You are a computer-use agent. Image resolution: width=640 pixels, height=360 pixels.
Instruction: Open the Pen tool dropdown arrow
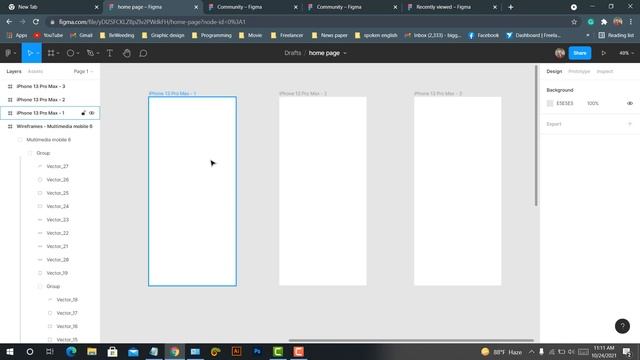98,53
